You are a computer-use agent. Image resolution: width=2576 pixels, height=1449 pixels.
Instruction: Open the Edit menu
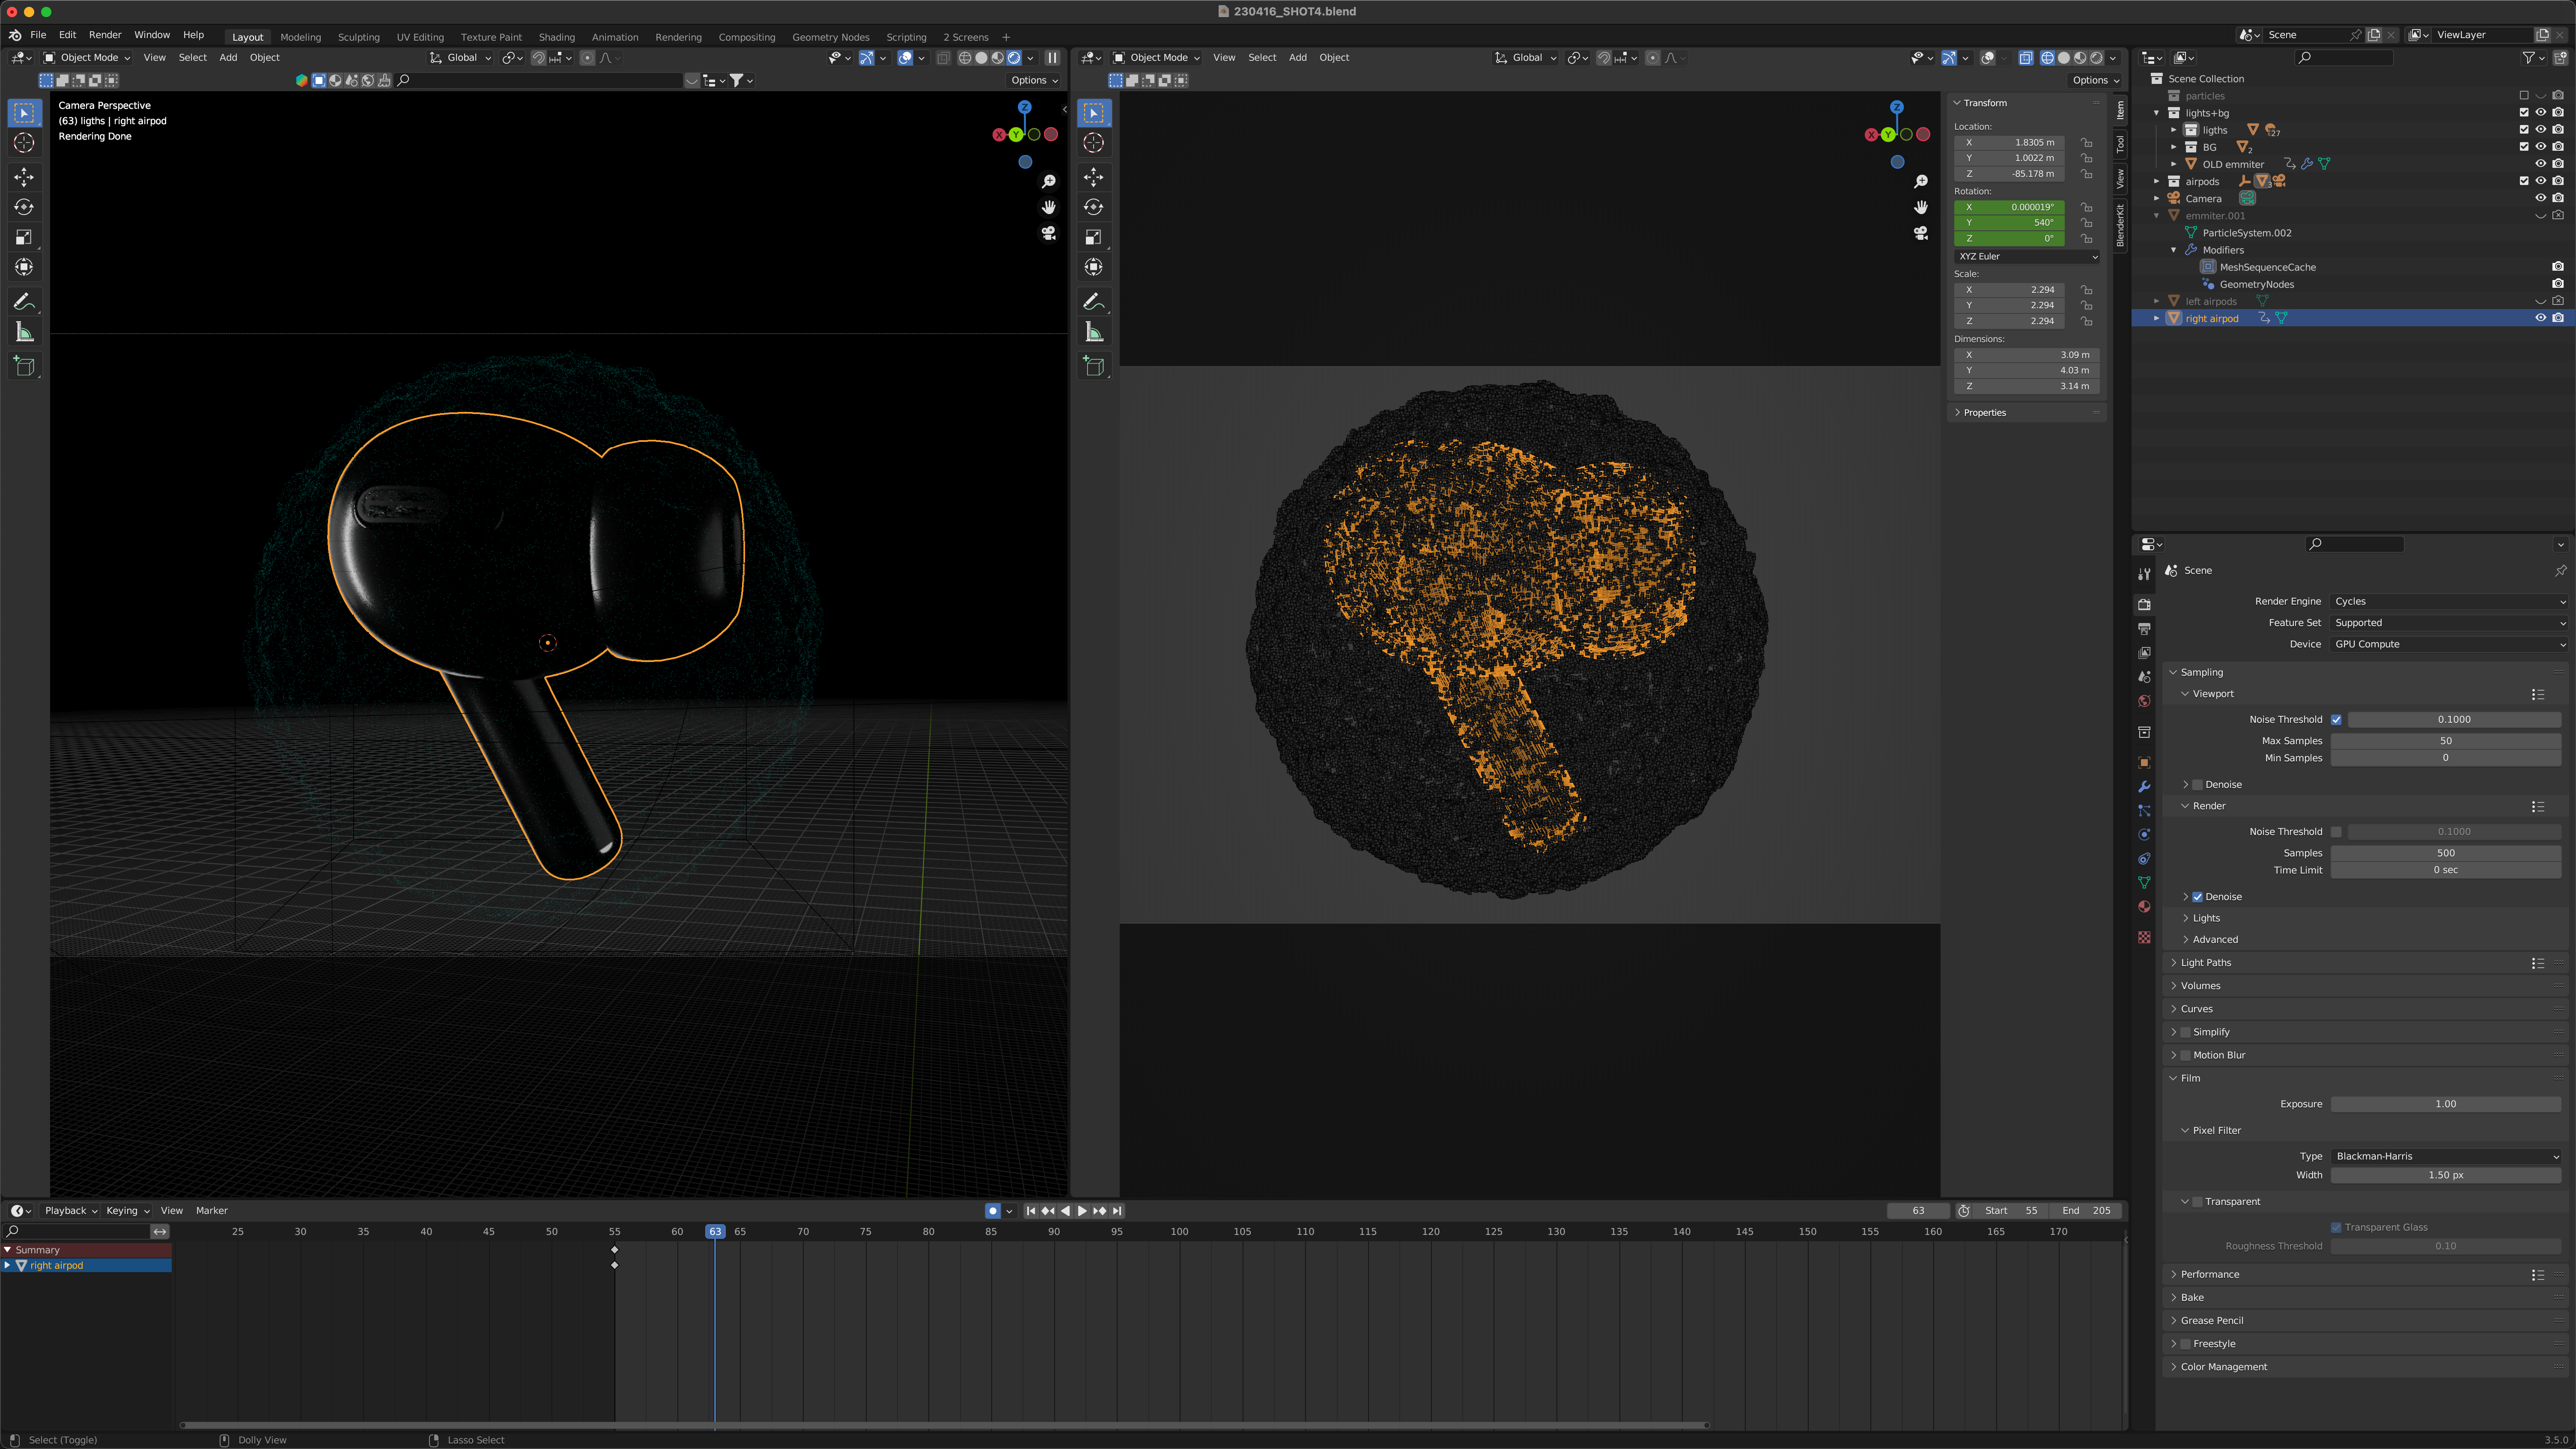coord(67,35)
